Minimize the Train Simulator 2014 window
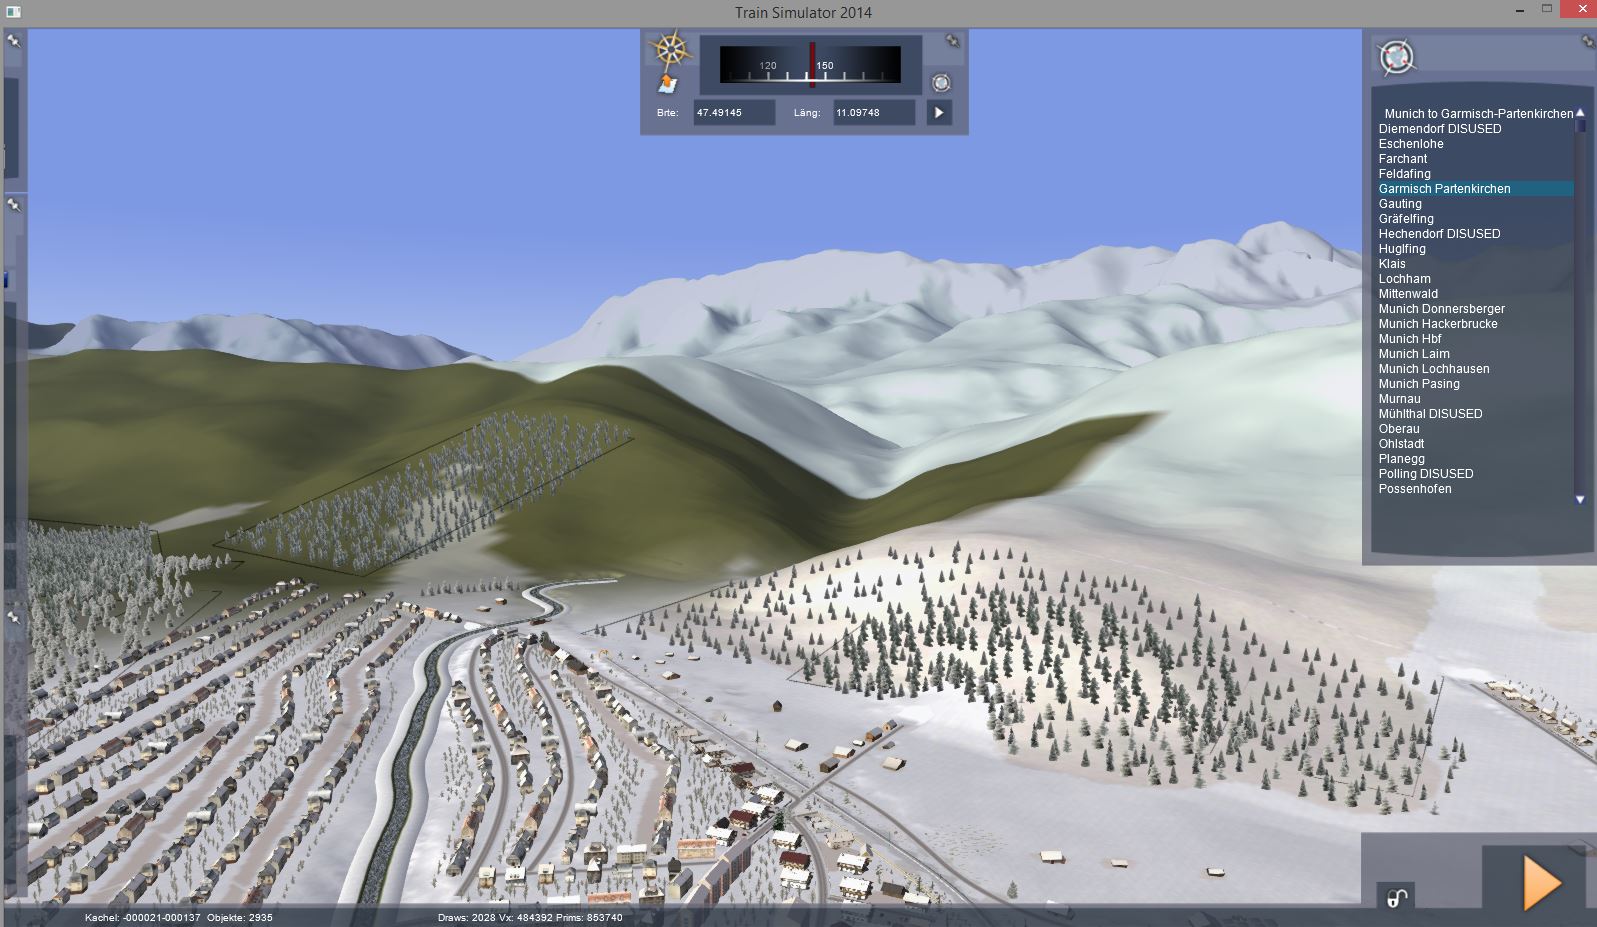Image resolution: width=1597 pixels, height=927 pixels. click(1520, 10)
